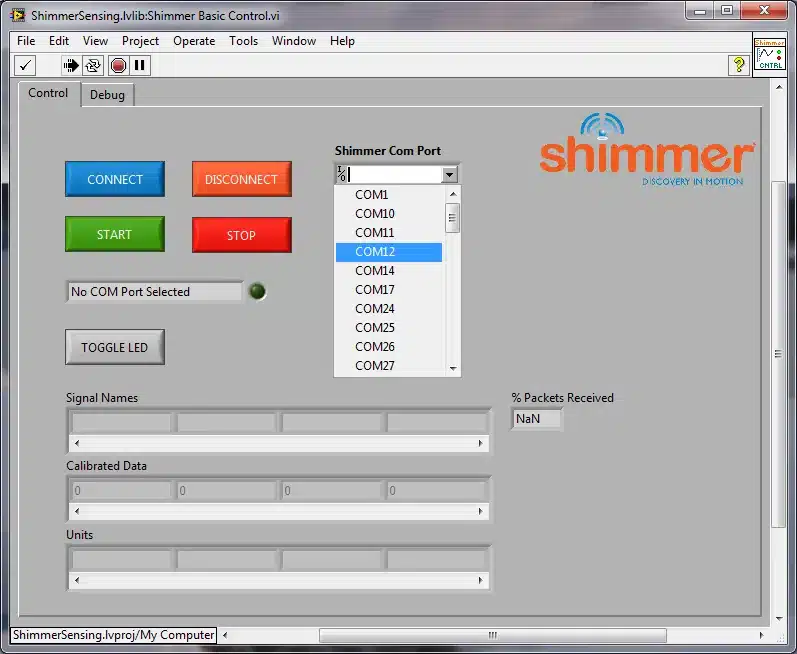Click ShimmerSensing.lvproj/My Computer status label

click(x=113, y=635)
